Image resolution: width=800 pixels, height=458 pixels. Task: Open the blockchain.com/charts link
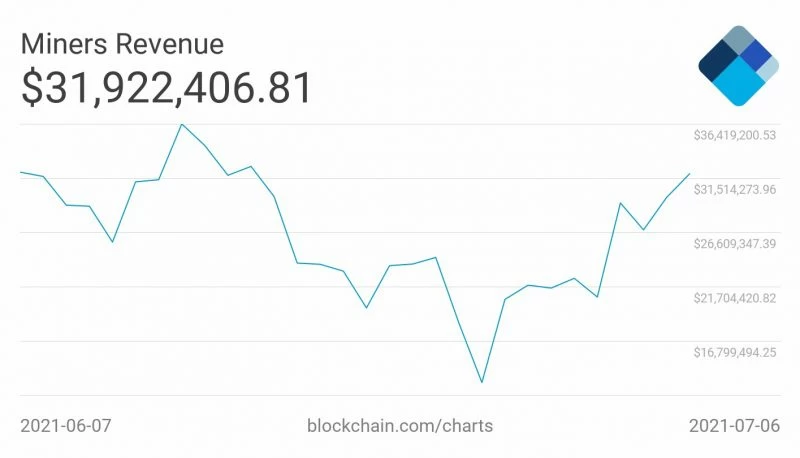[400, 425]
